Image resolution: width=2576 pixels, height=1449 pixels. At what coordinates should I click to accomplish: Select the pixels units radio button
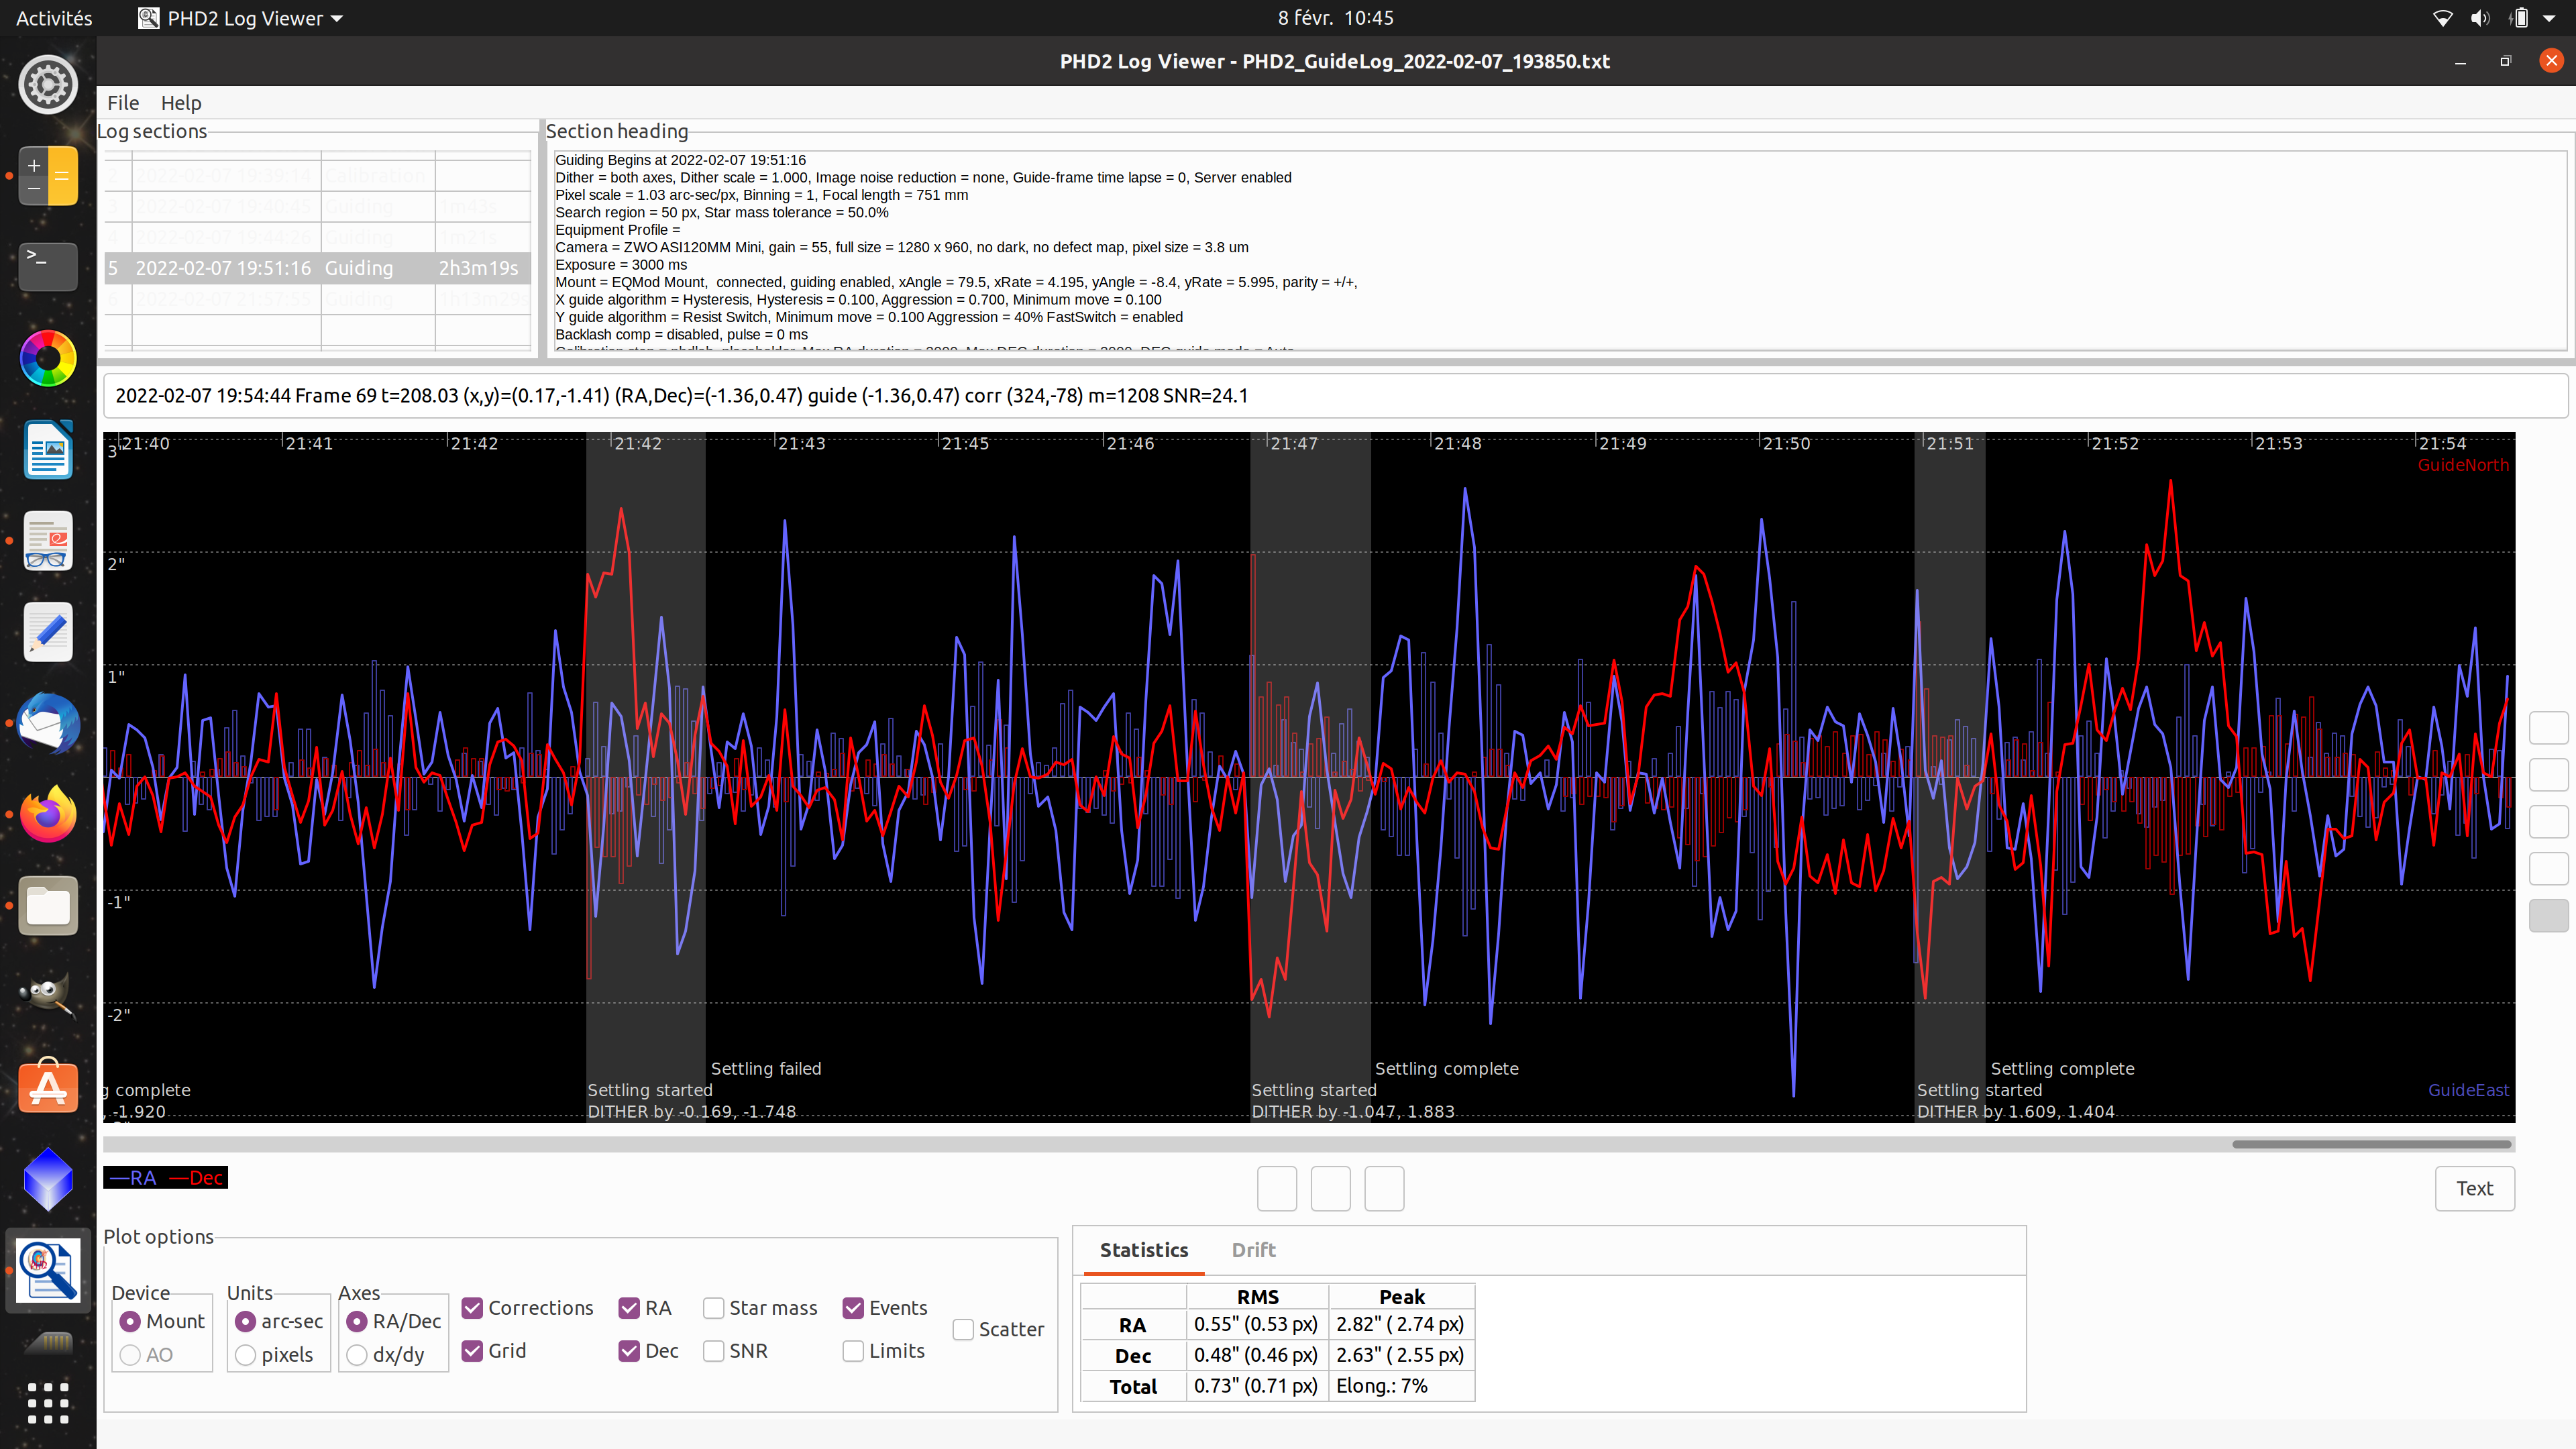(x=245, y=1355)
